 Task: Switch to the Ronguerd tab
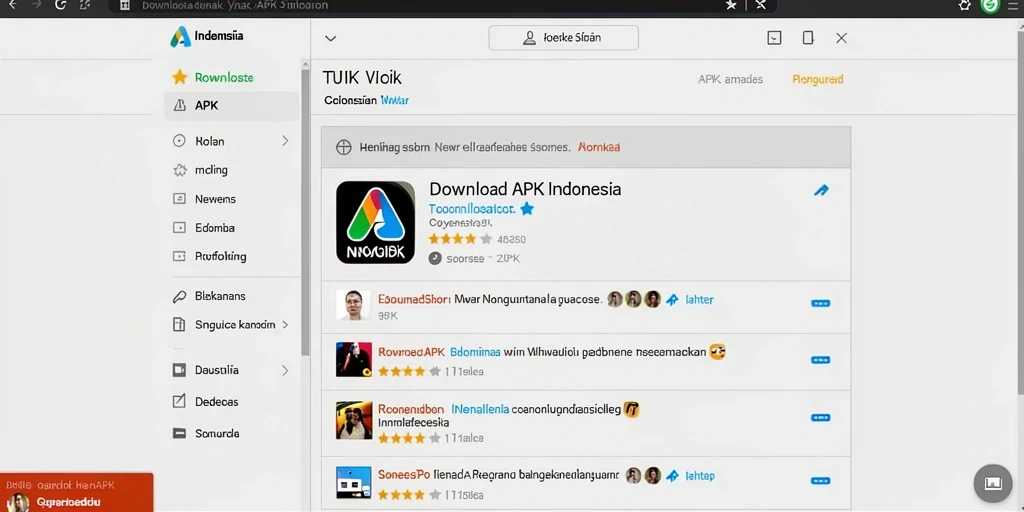point(818,80)
